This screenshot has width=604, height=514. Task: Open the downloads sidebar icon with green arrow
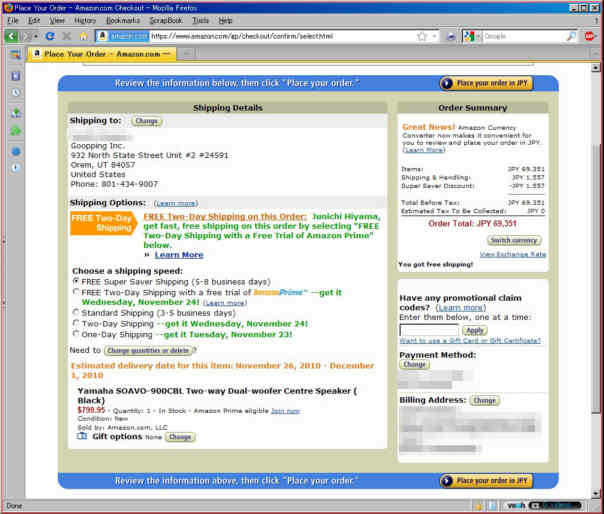[16, 113]
